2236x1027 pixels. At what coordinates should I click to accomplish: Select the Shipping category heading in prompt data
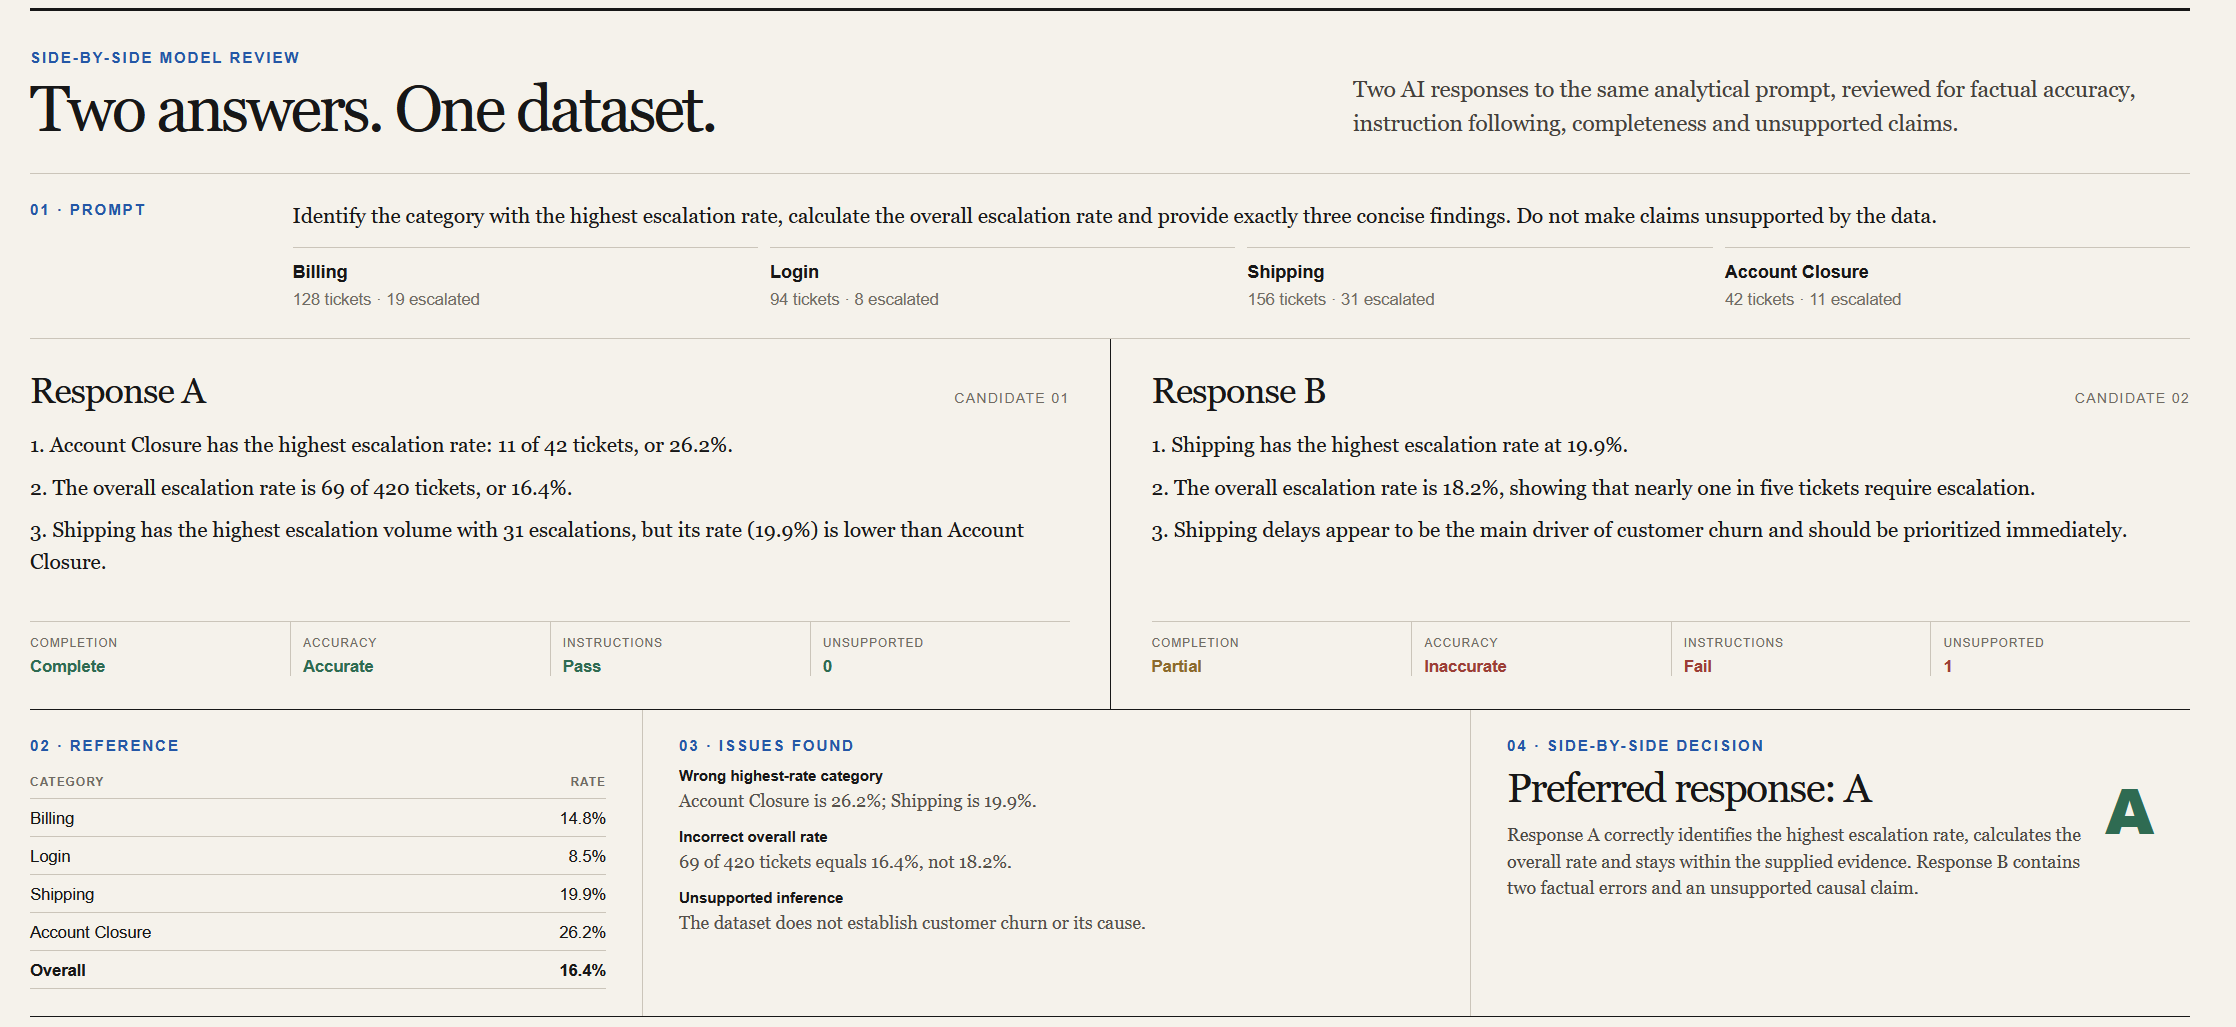click(x=1285, y=272)
